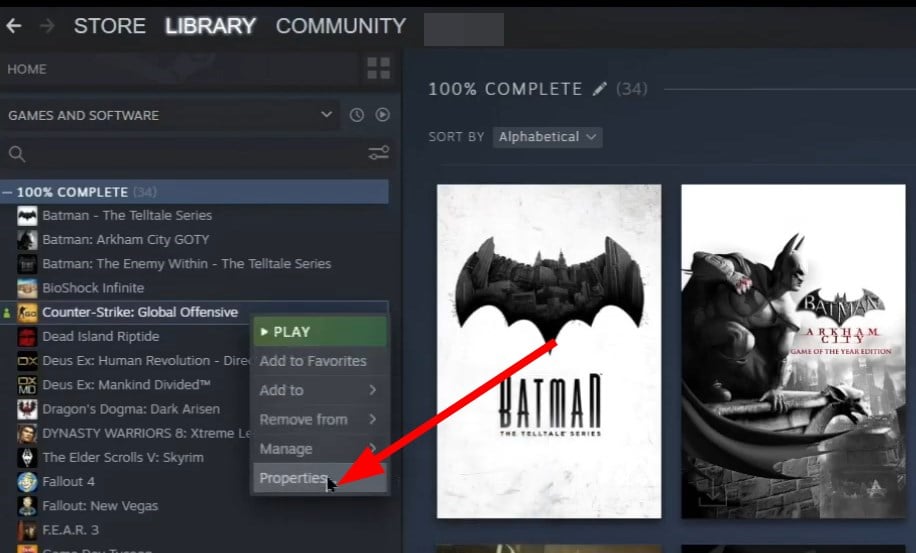Click Deus Ex Mankind Divided icon
Screen dimensions: 916x553
(27, 385)
